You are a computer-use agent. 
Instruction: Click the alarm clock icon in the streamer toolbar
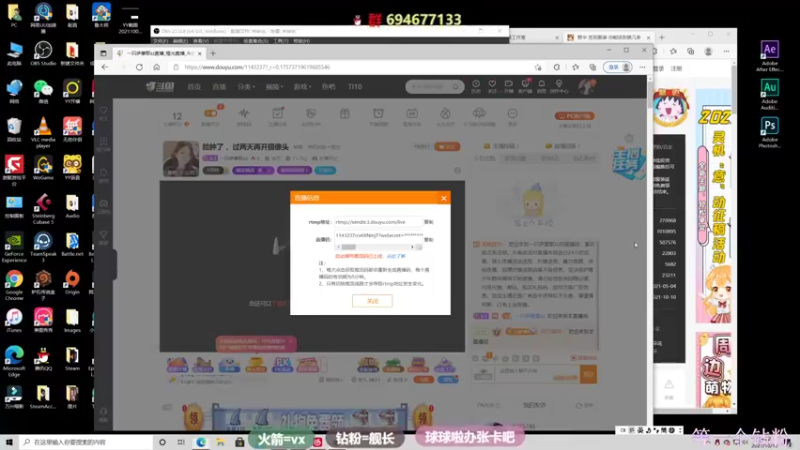coord(378,114)
